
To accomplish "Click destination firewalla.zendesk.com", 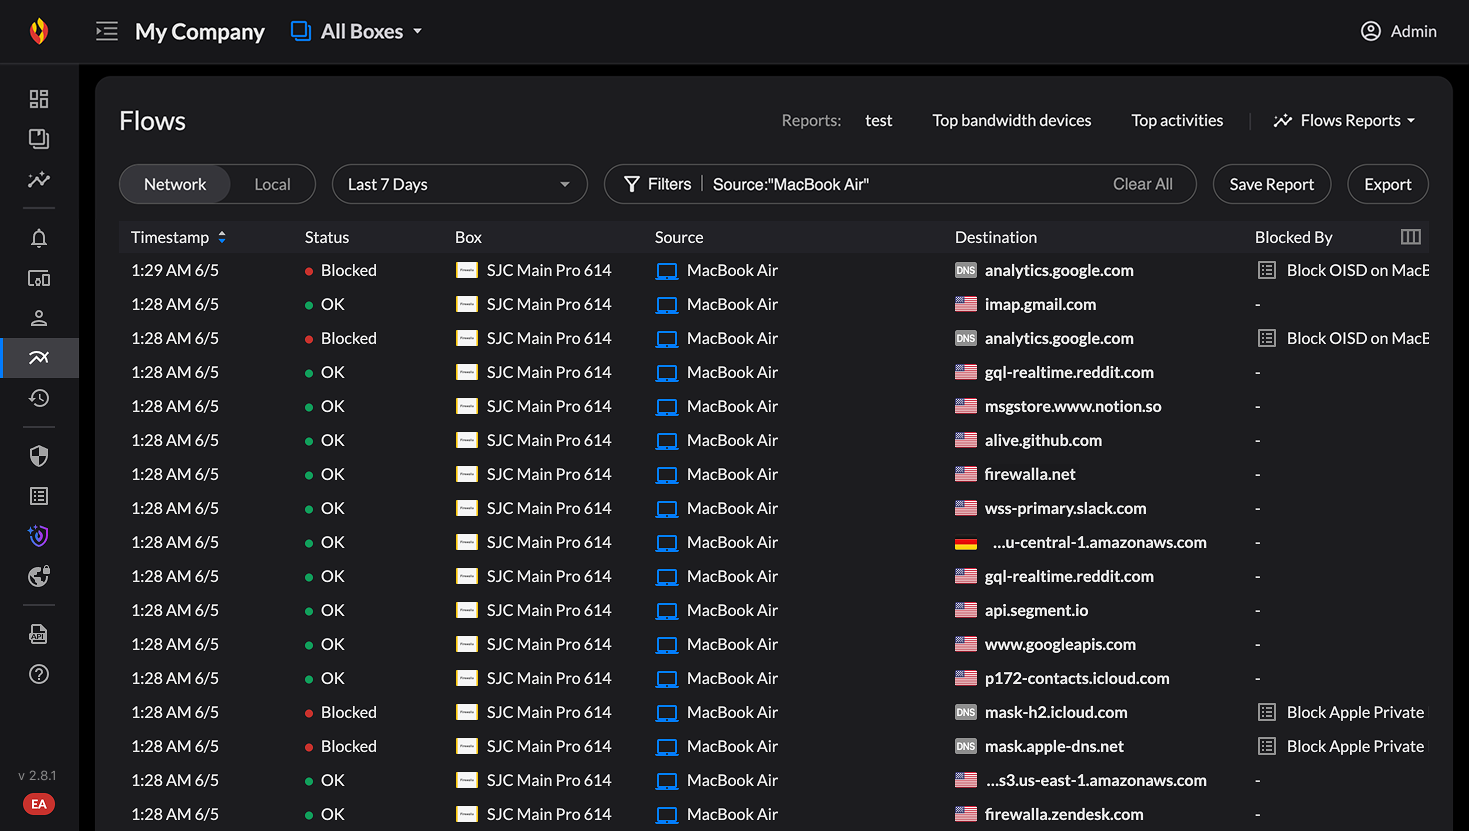I will tap(1064, 814).
